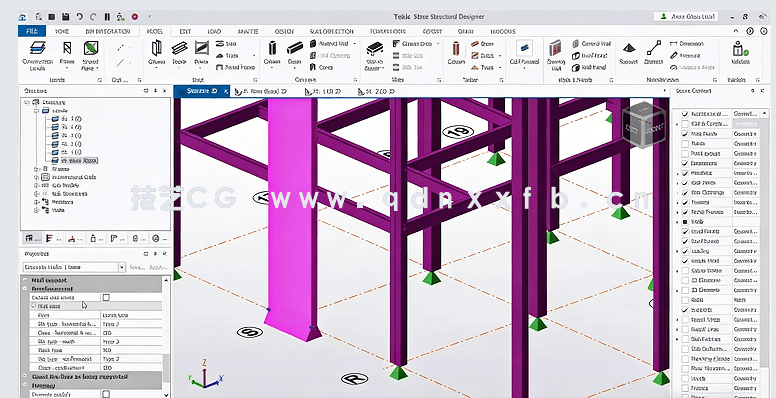Collapse the Reinforcement properties section
Viewport: 776px width, 398px height.
click(25, 289)
